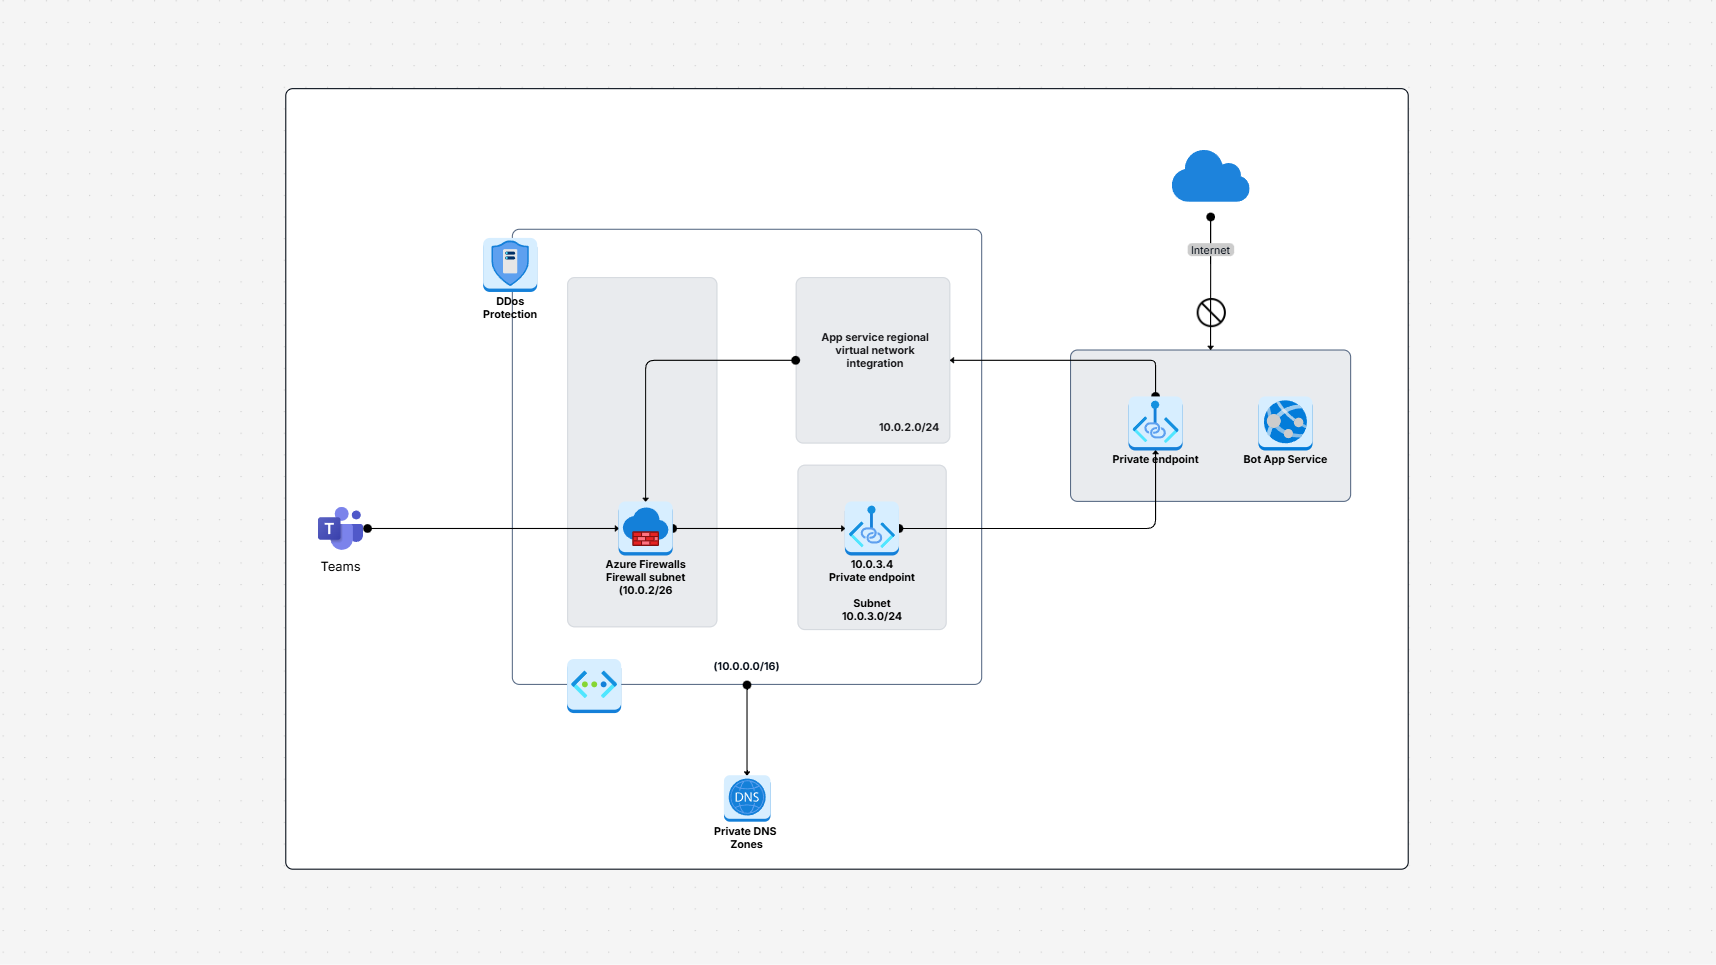Select the virtual network icon near 10.0.0.0/16

(x=594, y=686)
